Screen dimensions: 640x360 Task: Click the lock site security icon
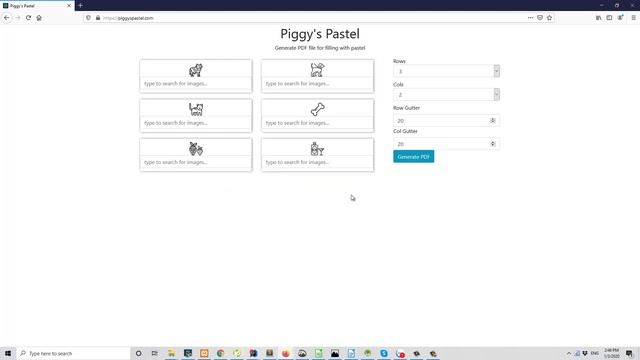click(98, 18)
